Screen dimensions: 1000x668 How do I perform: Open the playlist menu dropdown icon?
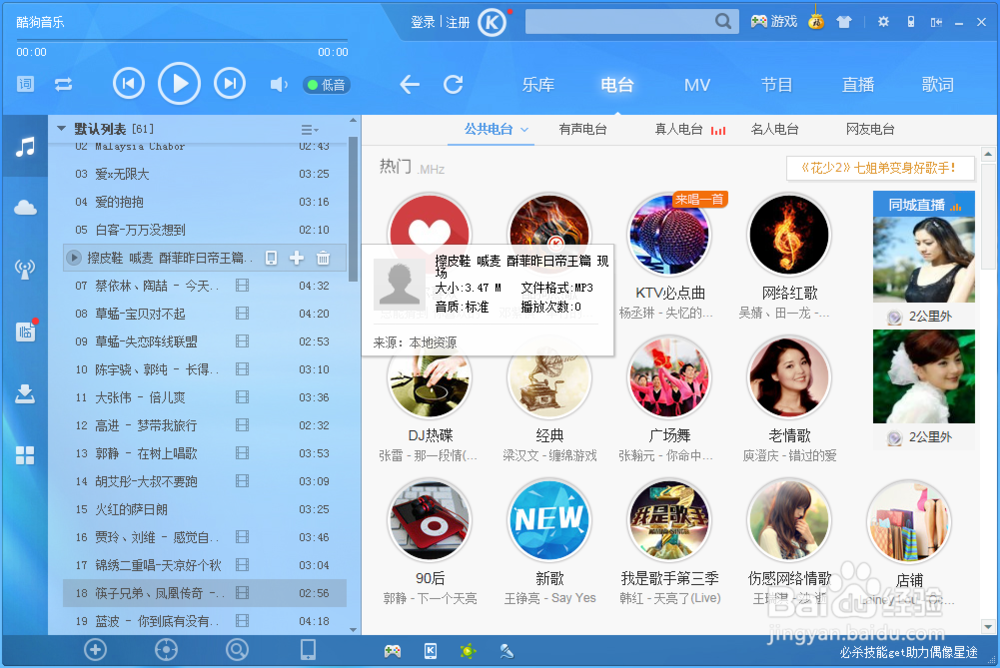(309, 130)
